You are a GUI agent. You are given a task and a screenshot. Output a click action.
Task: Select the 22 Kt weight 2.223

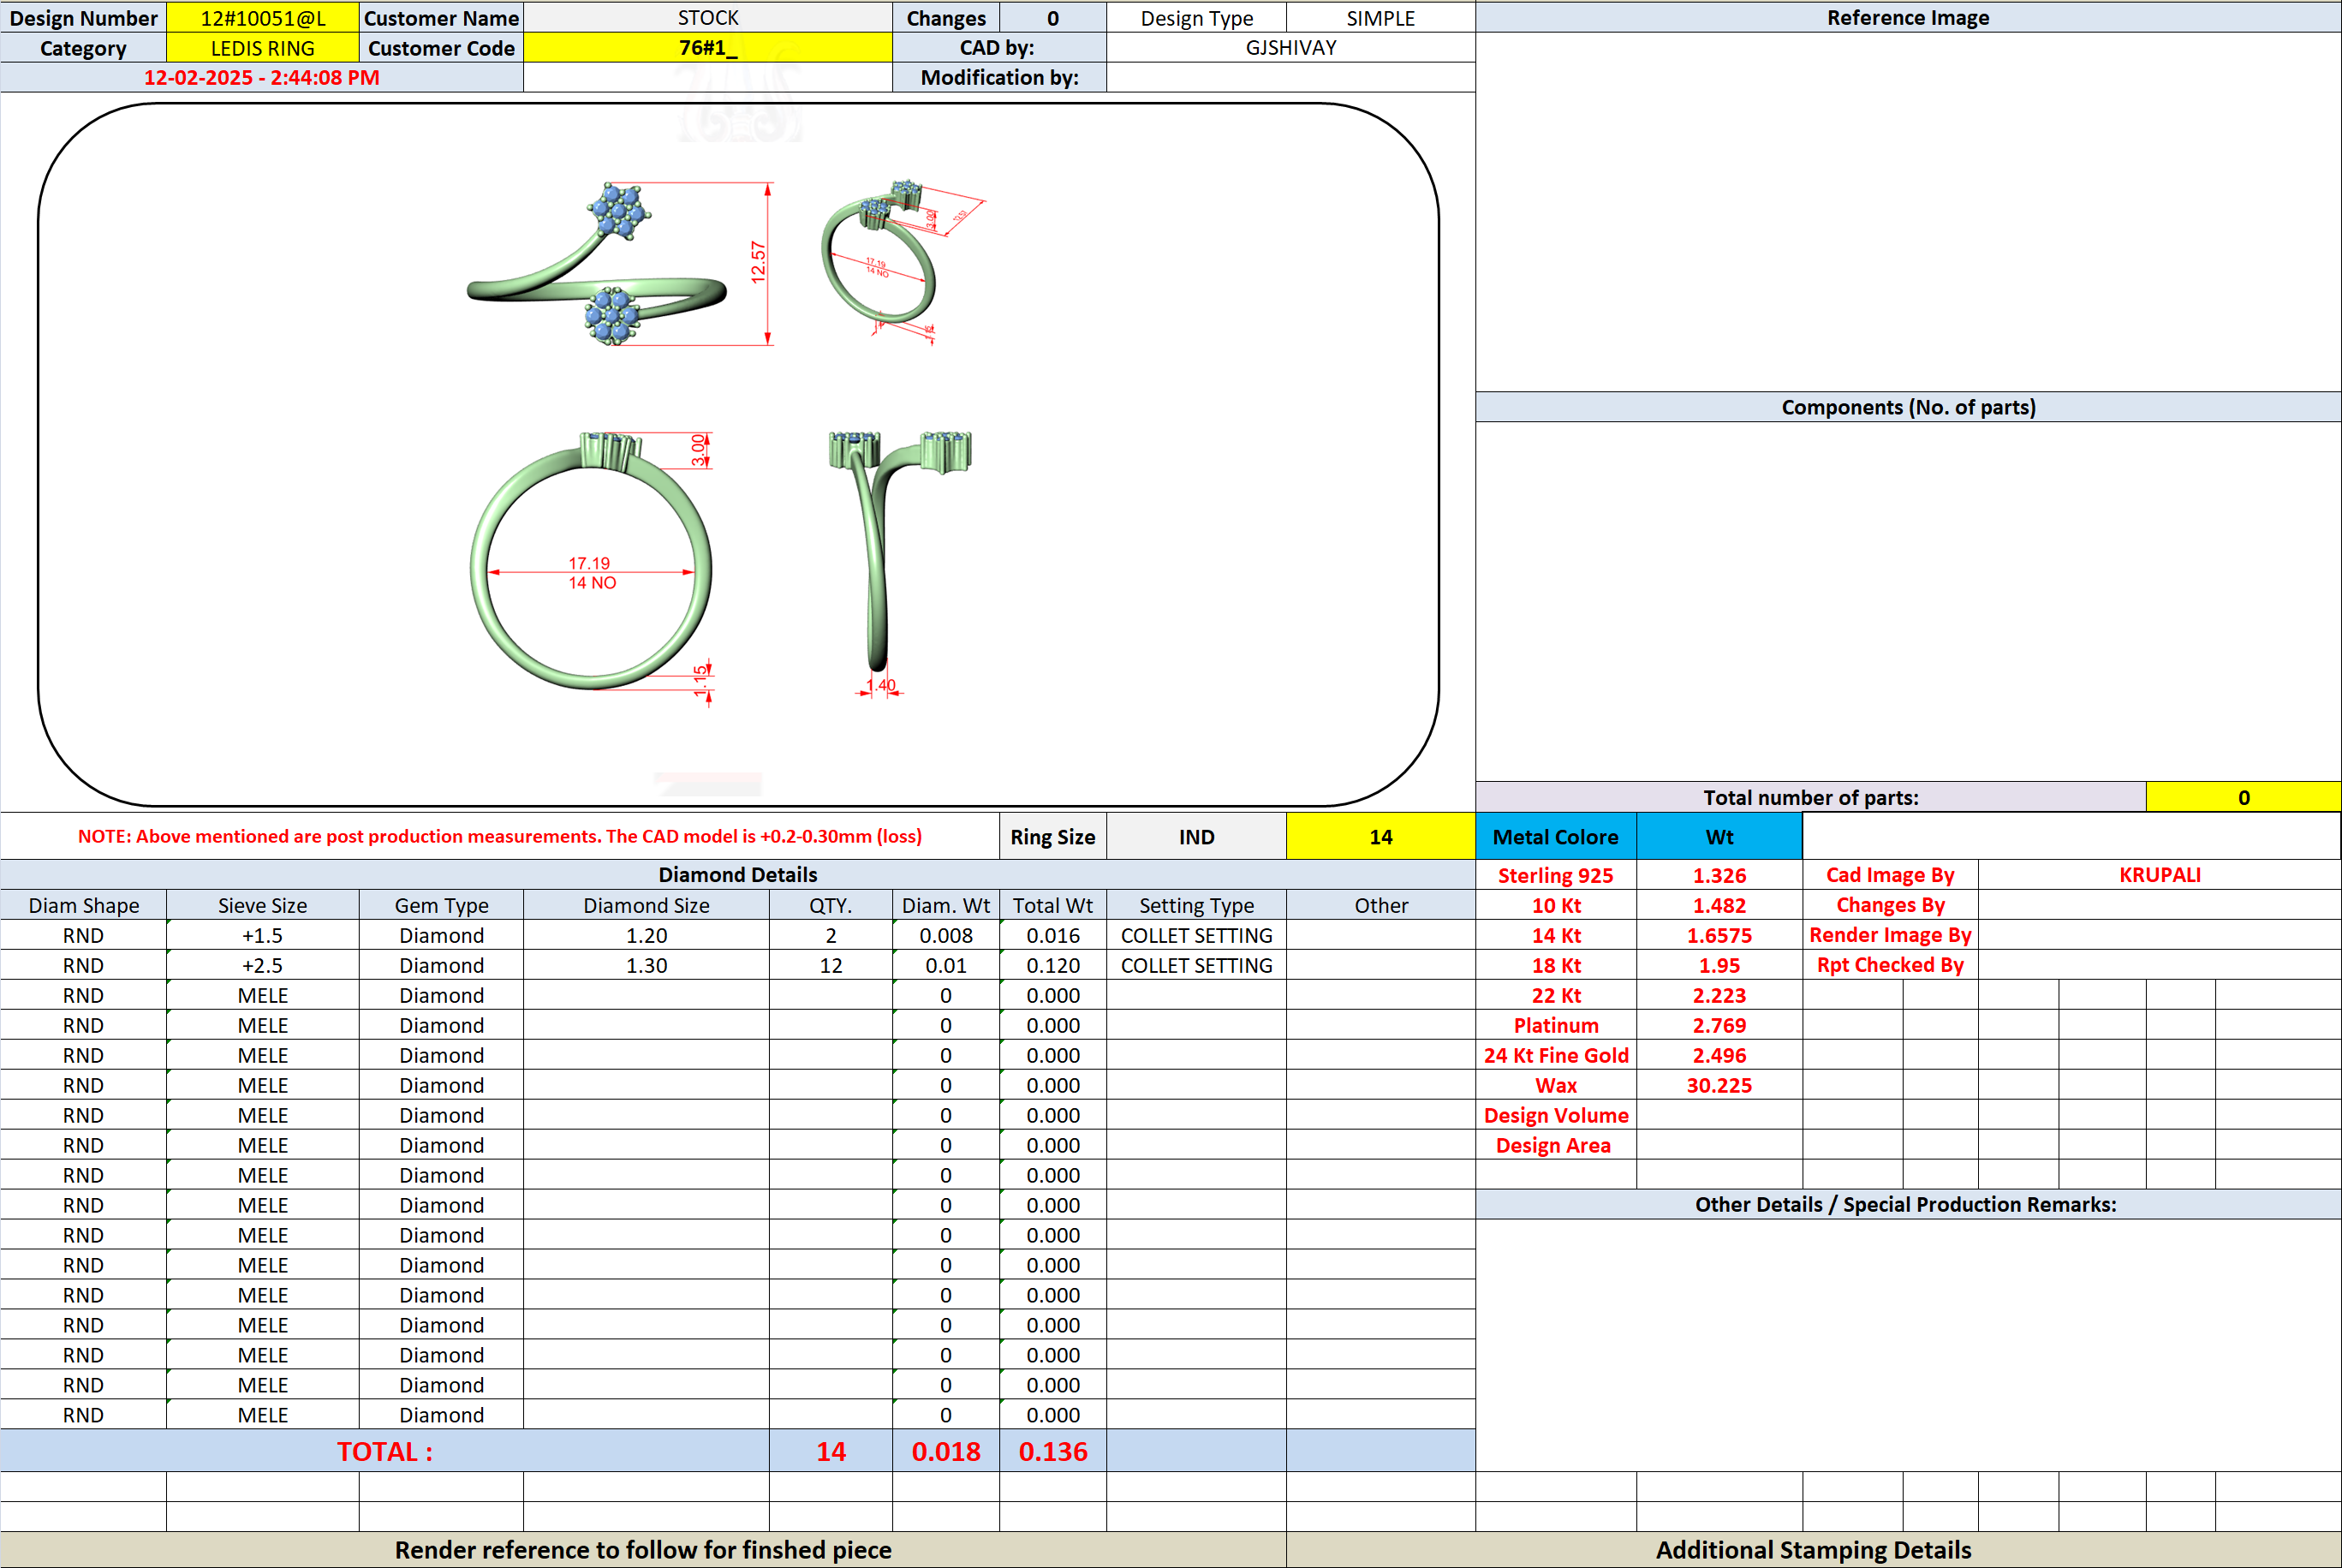coord(1719,995)
